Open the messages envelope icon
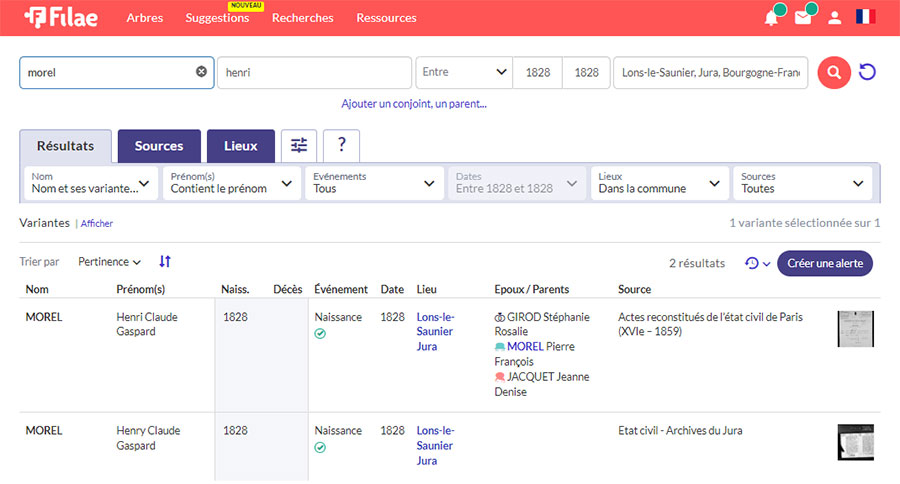The image size is (900, 484). (x=803, y=18)
